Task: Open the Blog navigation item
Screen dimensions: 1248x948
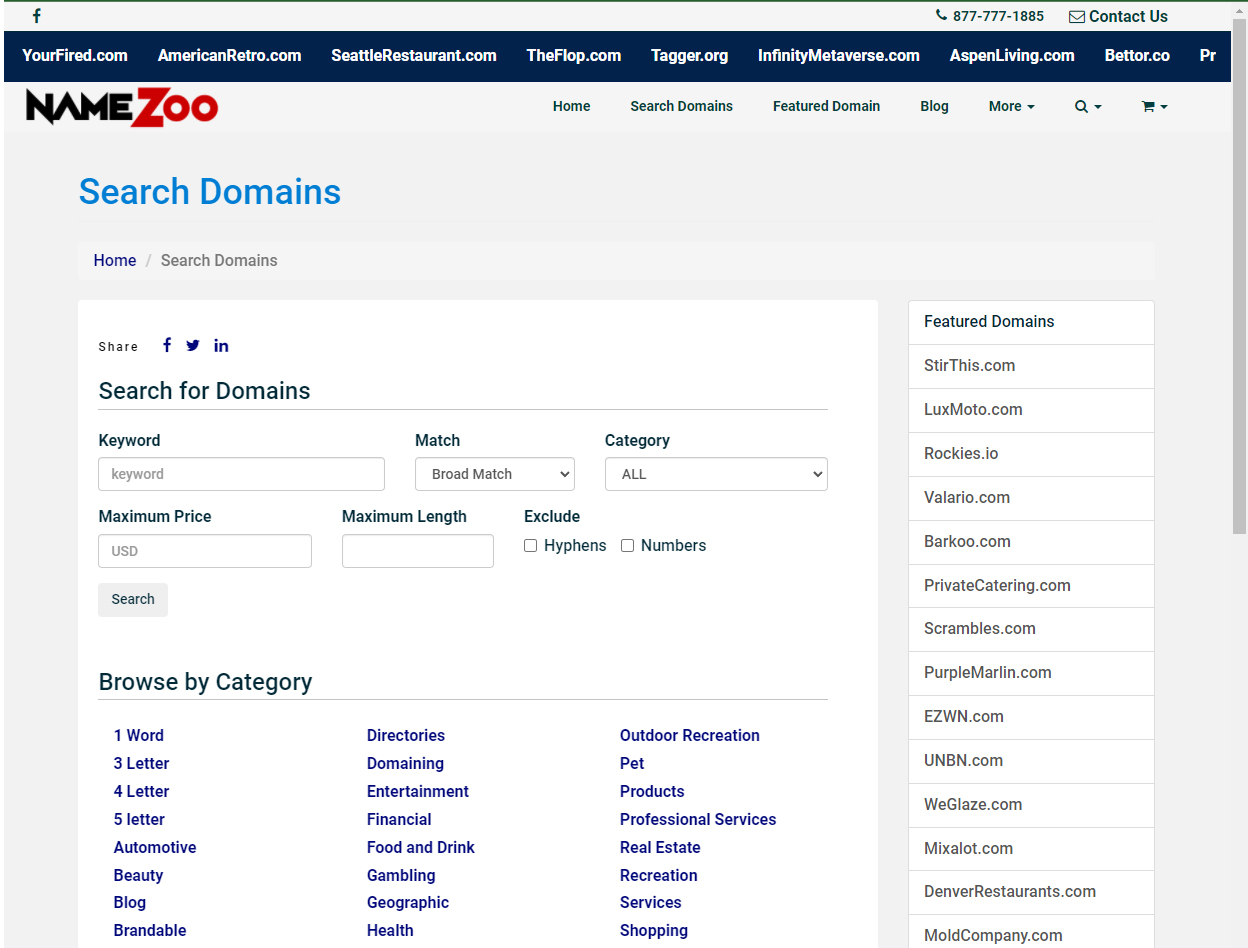Action: pyautogui.click(x=934, y=106)
